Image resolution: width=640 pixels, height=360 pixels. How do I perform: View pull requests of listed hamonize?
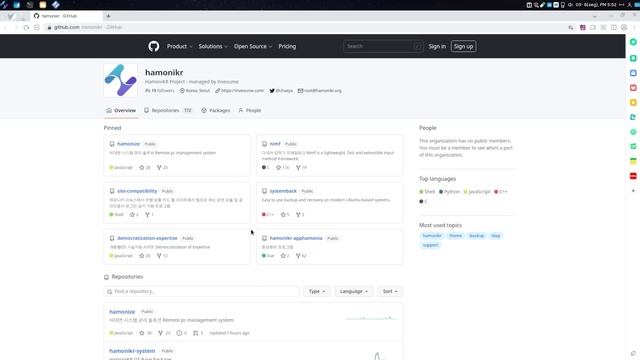[198, 333]
